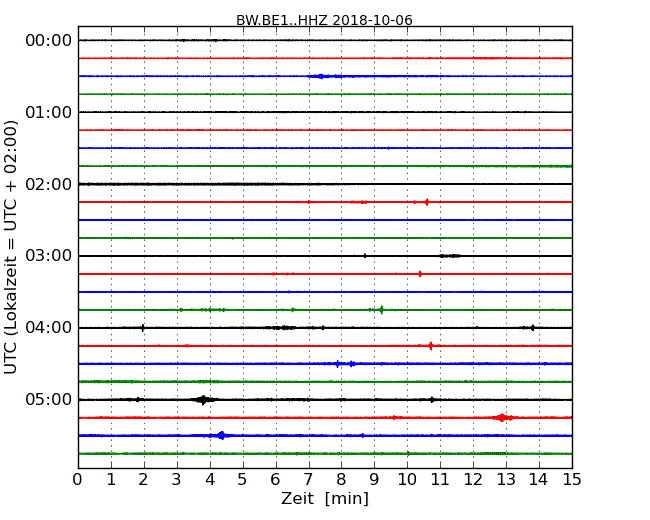
Task: Click the x-axis tick label 12
Action: (x=473, y=479)
